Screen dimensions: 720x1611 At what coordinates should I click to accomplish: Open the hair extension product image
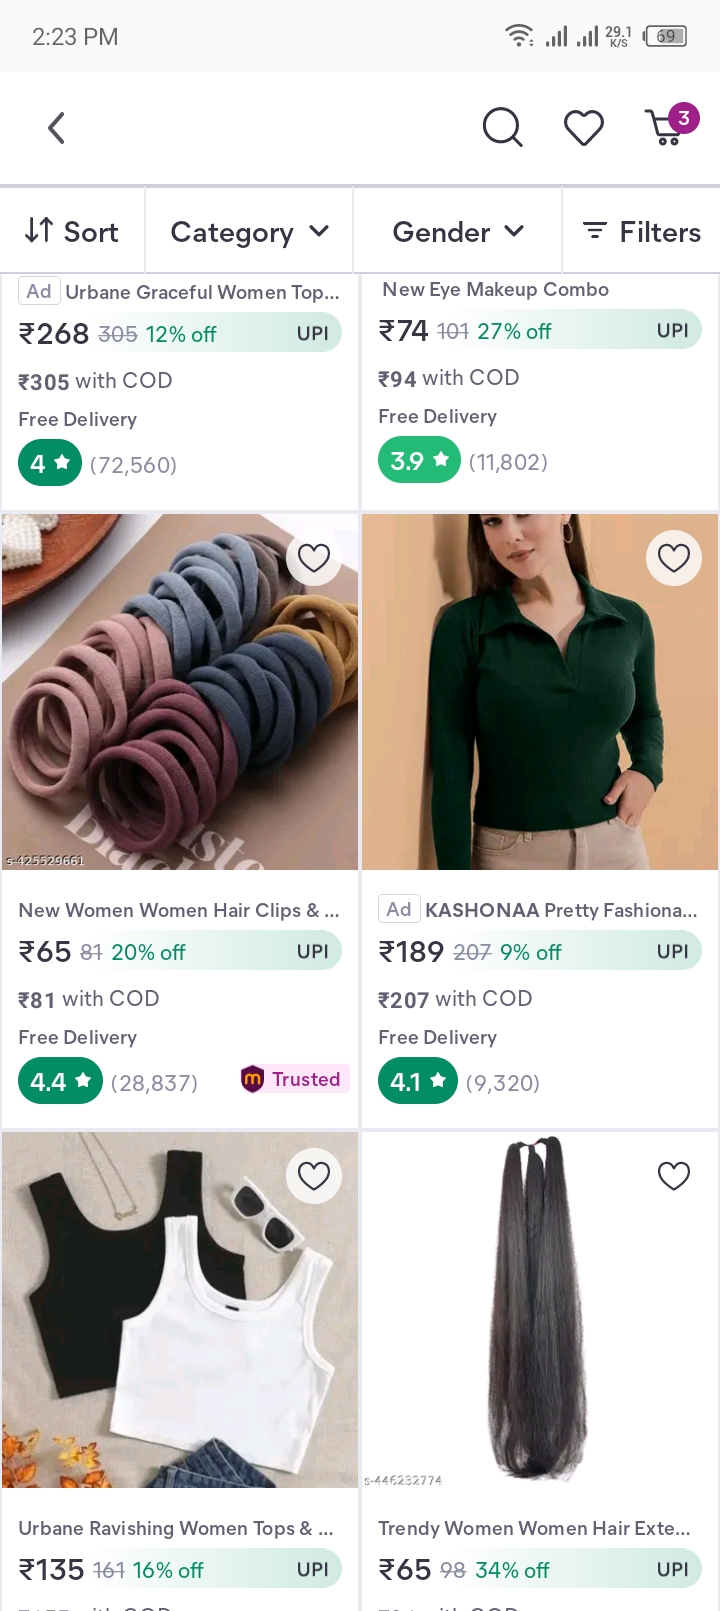pyautogui.click(x=540, y=1310)
